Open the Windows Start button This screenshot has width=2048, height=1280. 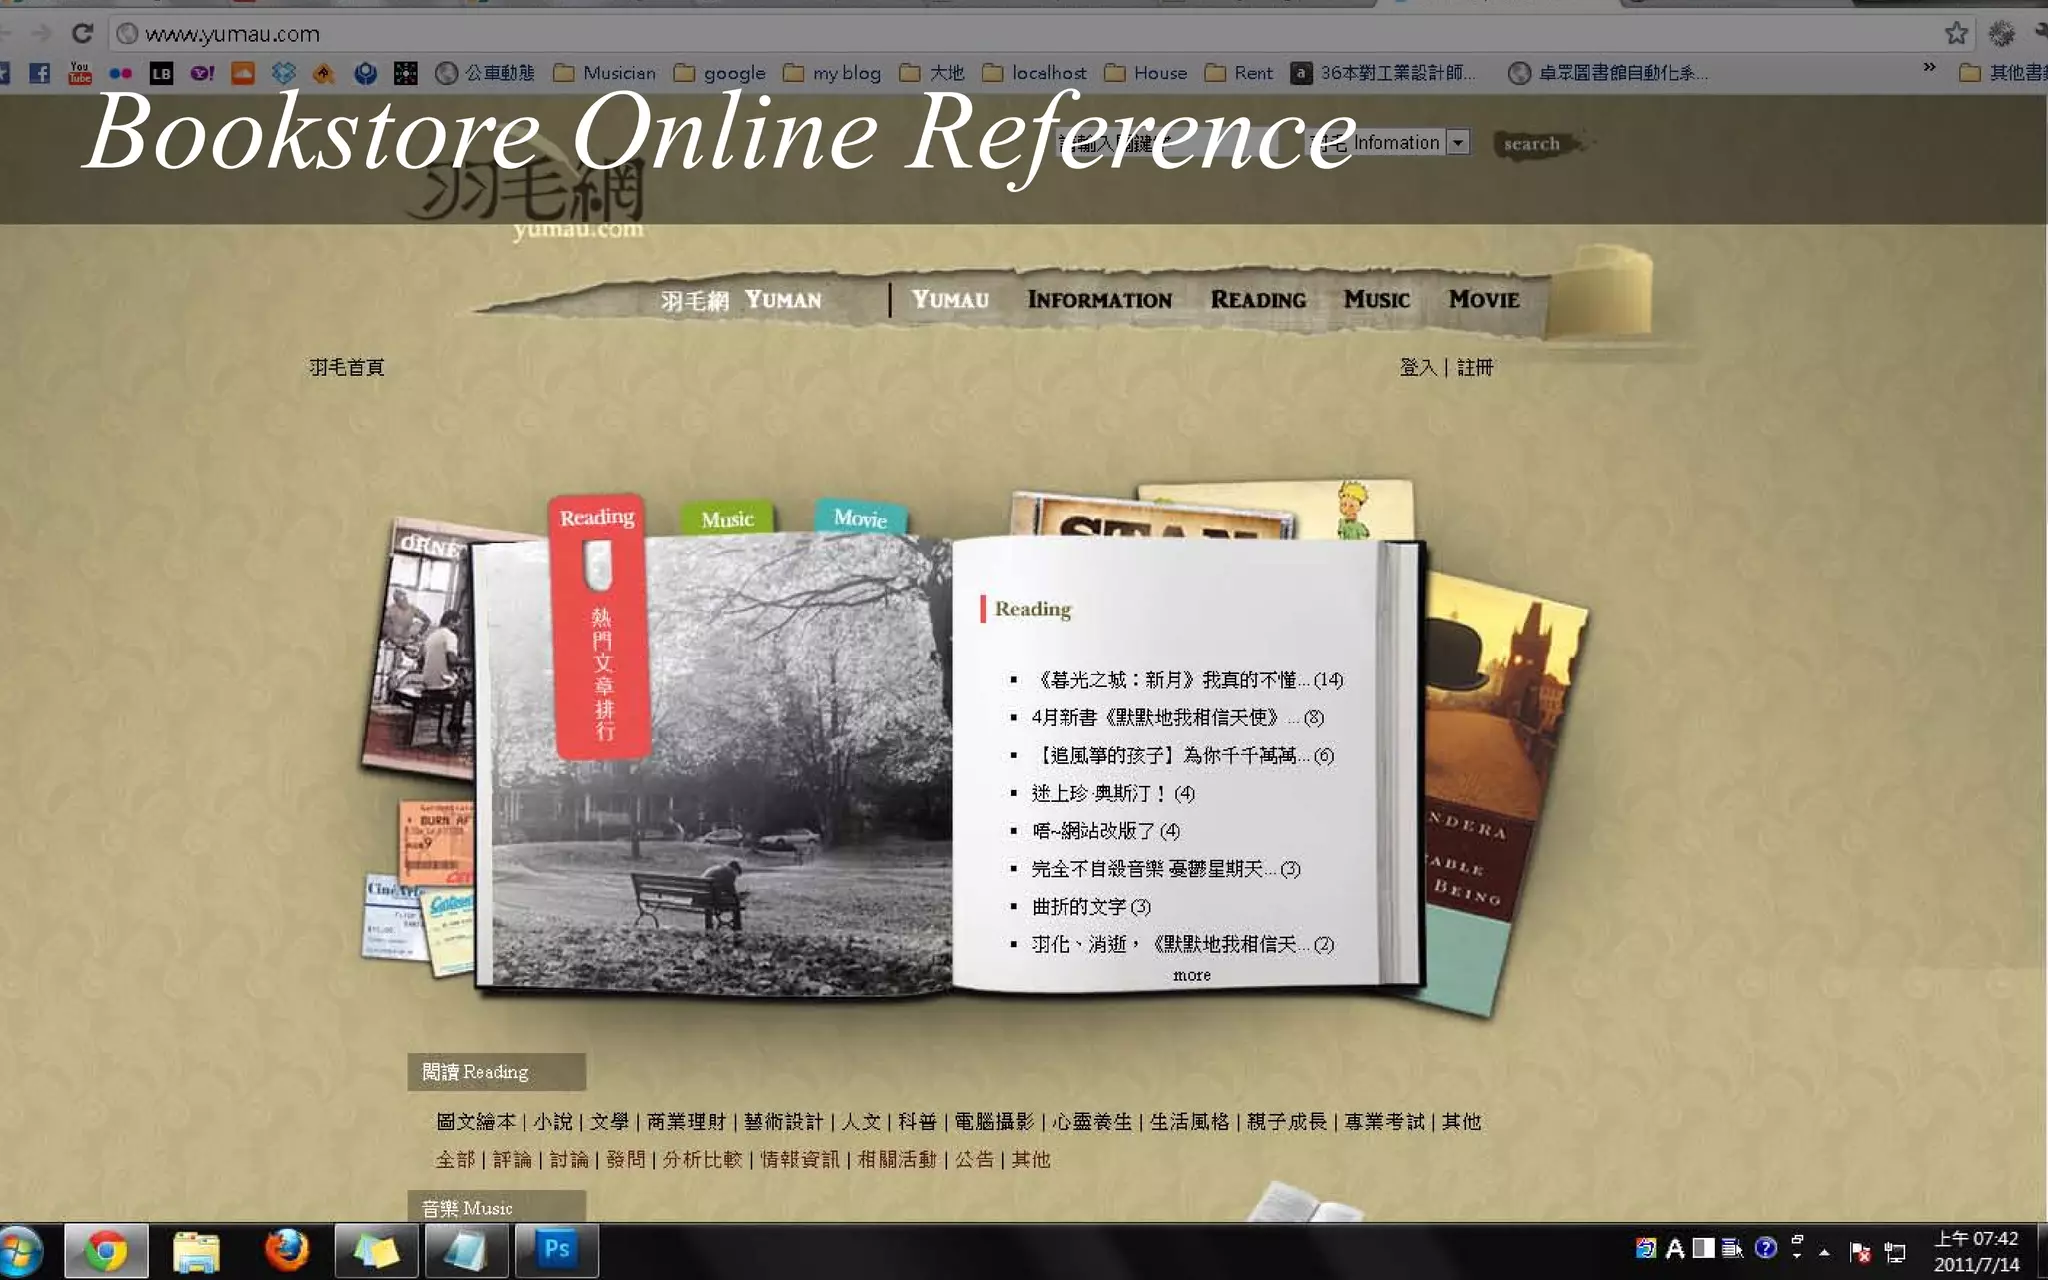coord(20,1252)
